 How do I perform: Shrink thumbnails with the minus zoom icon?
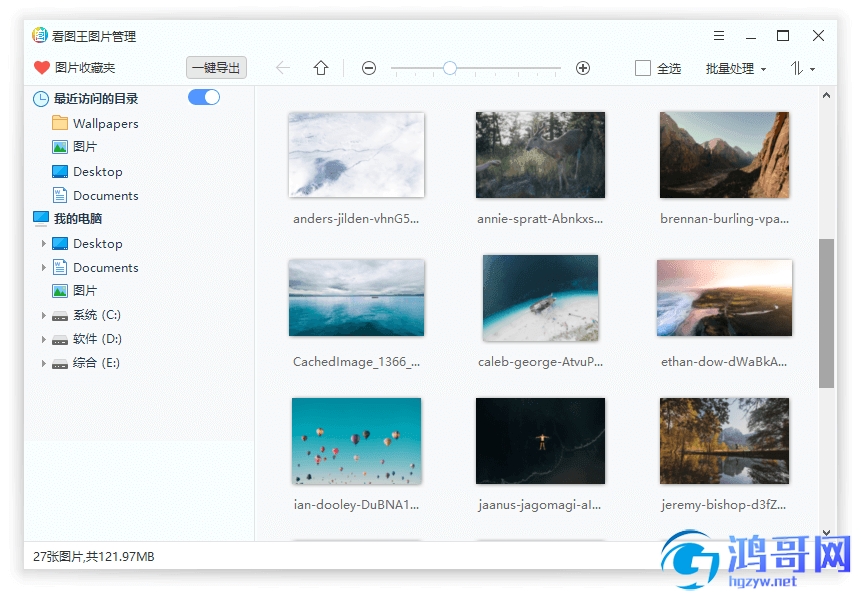tap(369, 68)
